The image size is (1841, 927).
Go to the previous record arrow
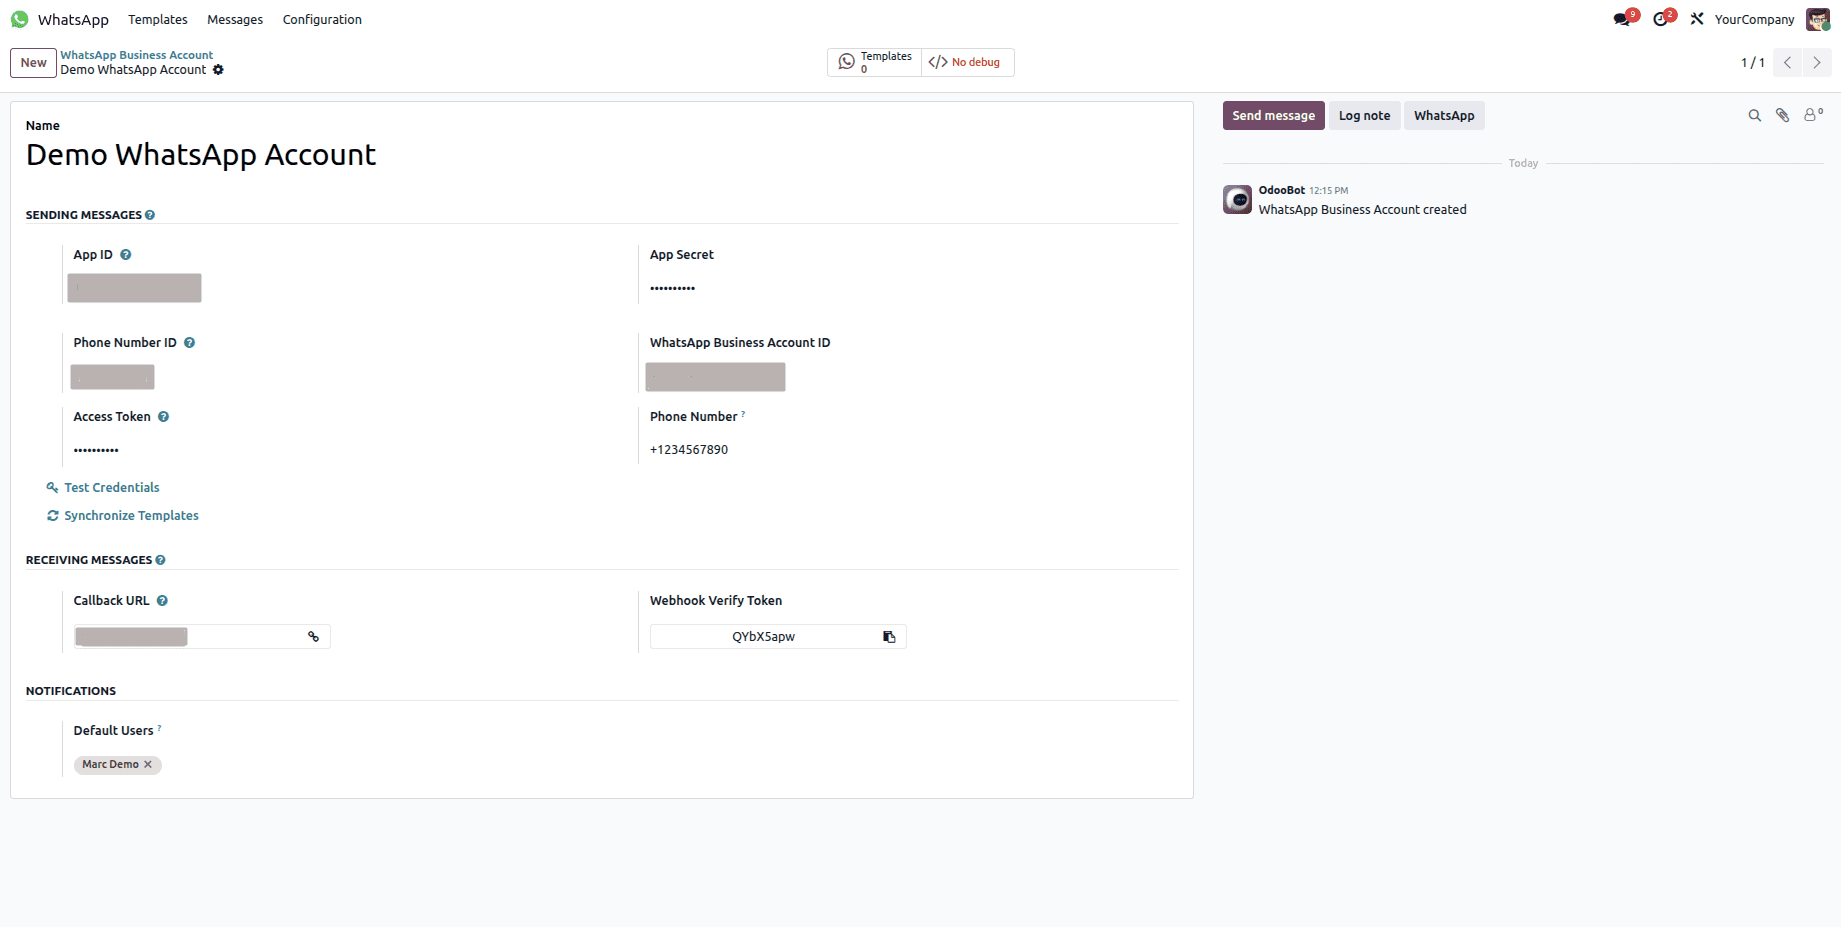coord(1788,62)
